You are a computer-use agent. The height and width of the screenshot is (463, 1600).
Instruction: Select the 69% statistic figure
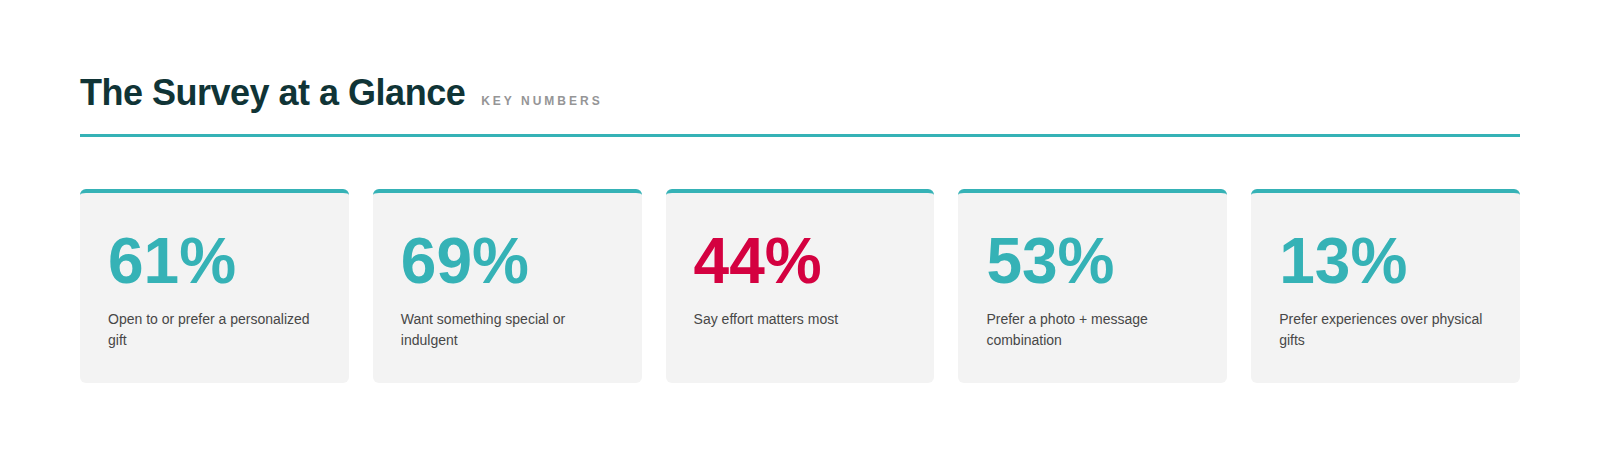[x=464, y=261]
